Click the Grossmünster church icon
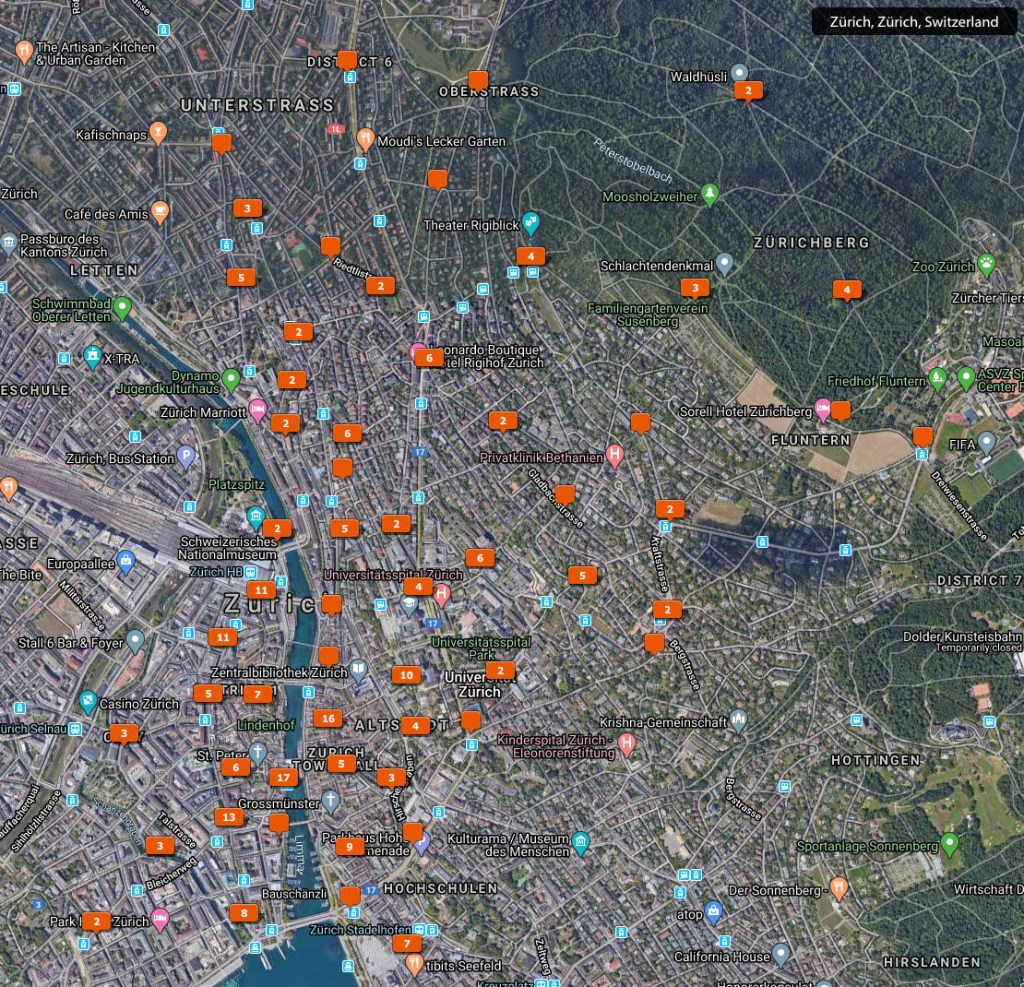The width and height of the screenshot is (1024, 987). [330, 802]
